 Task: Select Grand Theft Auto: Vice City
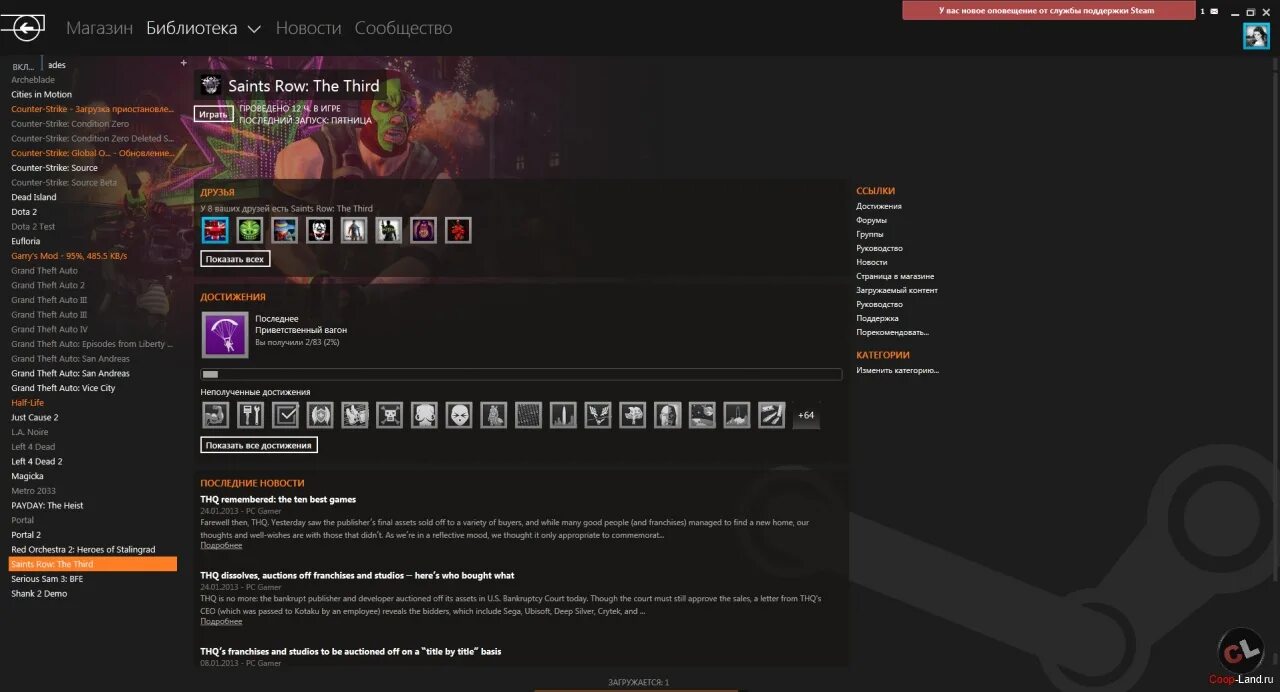(x=63, y=388)
